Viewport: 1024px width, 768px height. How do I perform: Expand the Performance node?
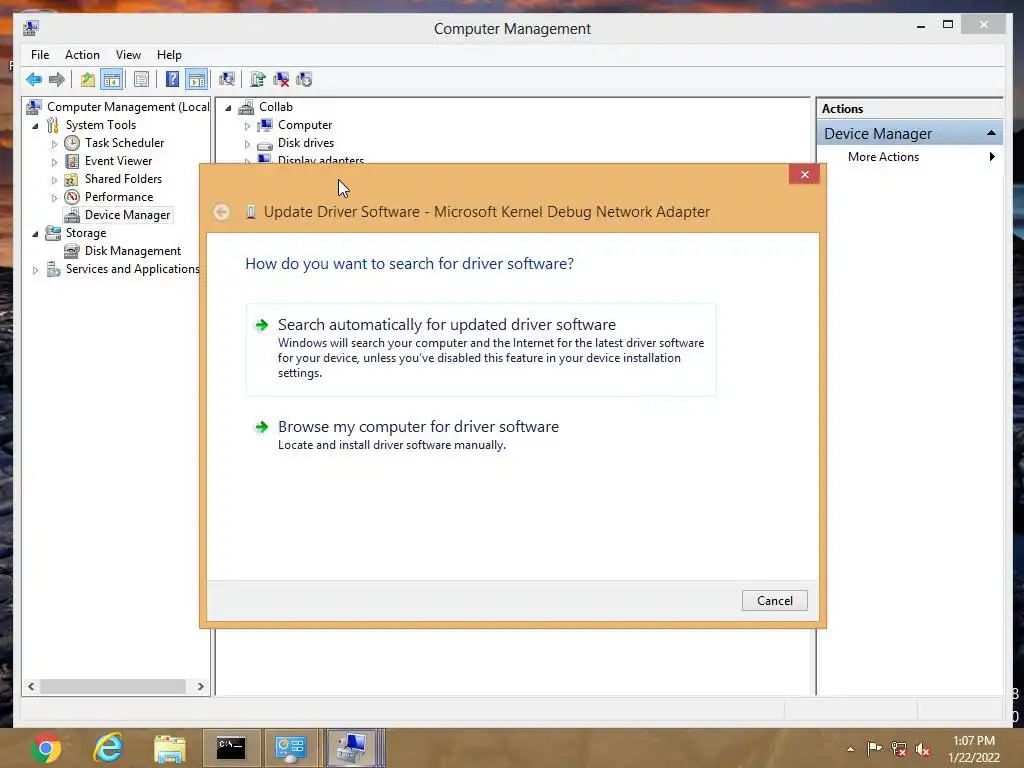[x=54, y=198]
